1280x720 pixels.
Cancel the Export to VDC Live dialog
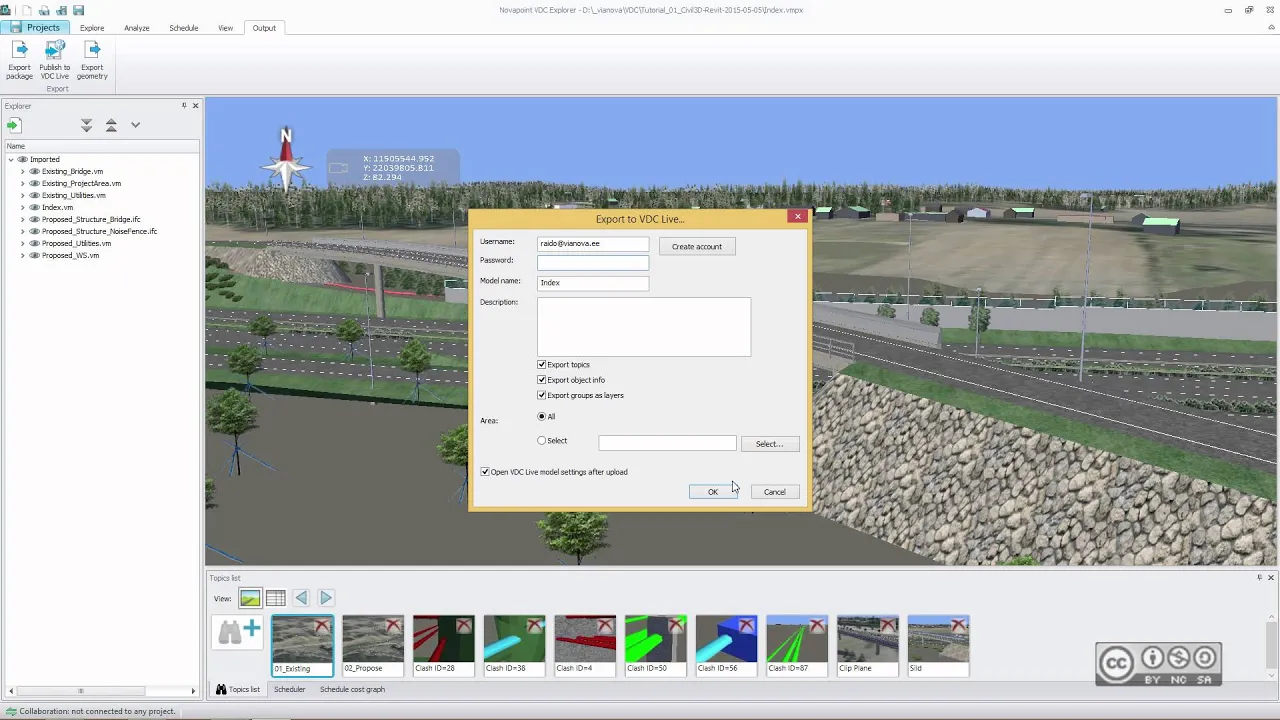coord(775,492)
